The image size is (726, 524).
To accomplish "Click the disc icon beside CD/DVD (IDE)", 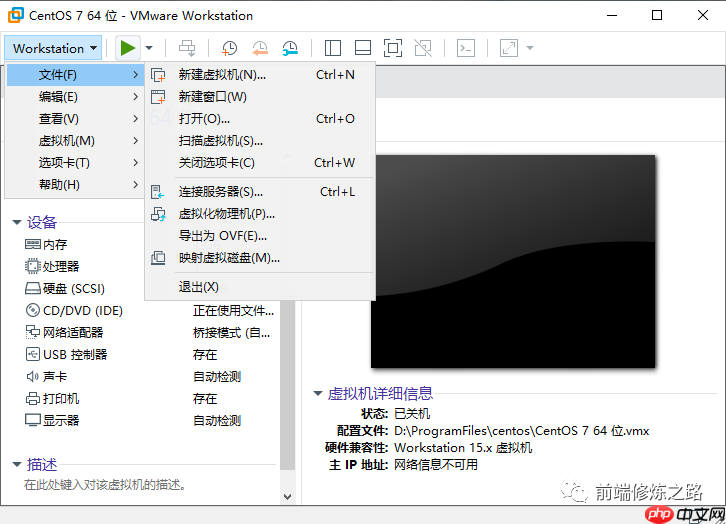I will pos(32,310).
